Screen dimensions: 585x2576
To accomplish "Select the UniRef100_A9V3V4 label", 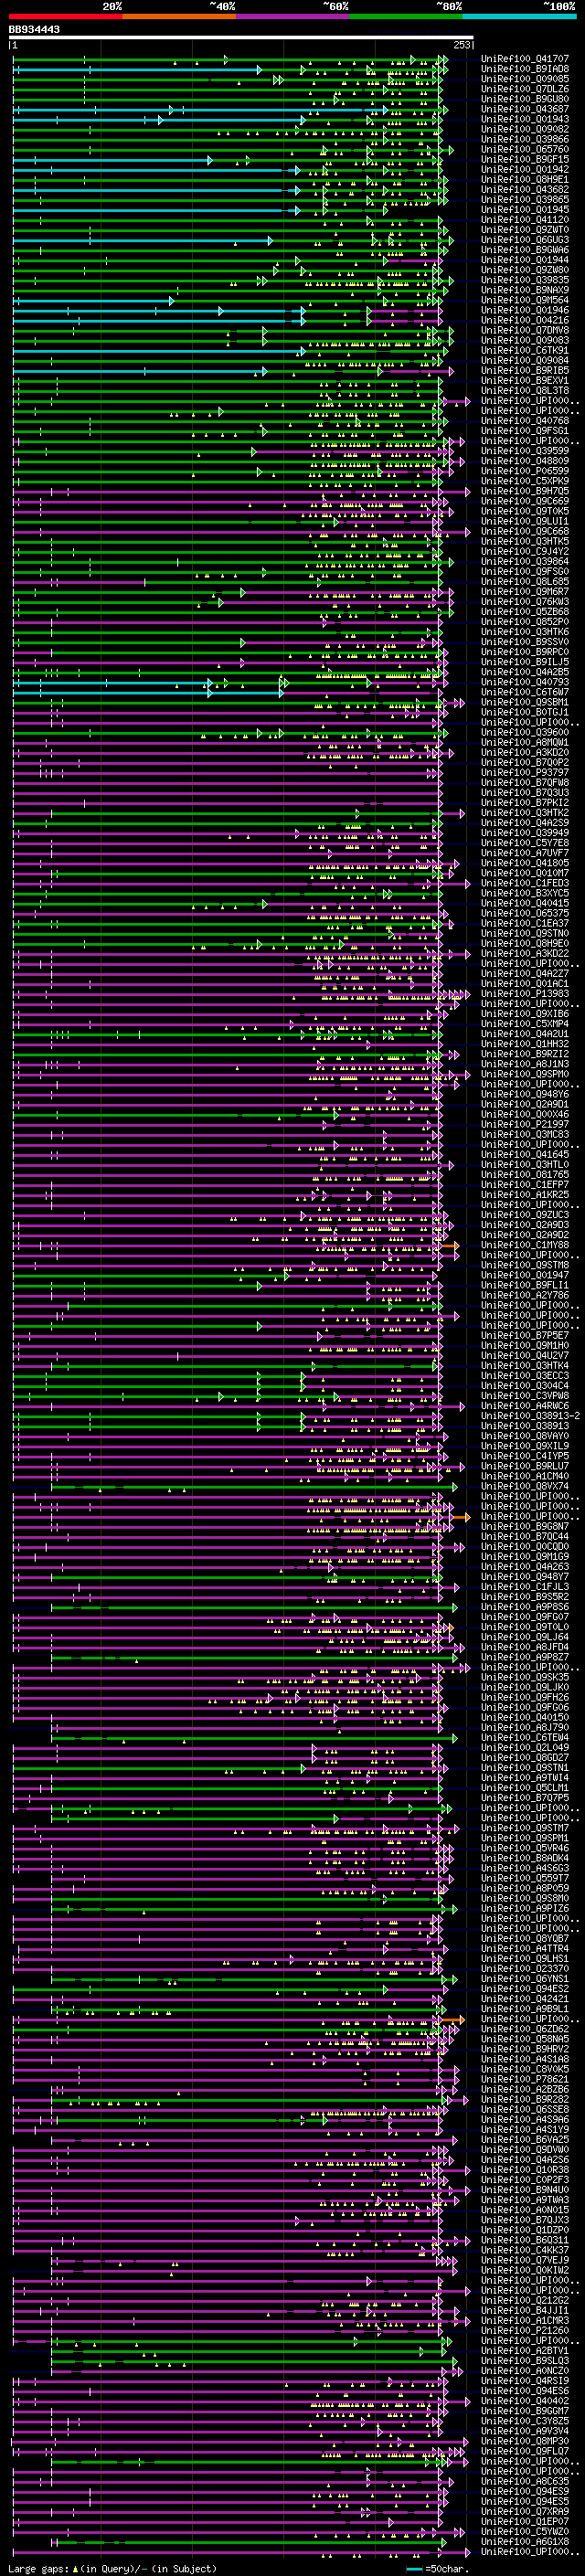I will 525,2432.
